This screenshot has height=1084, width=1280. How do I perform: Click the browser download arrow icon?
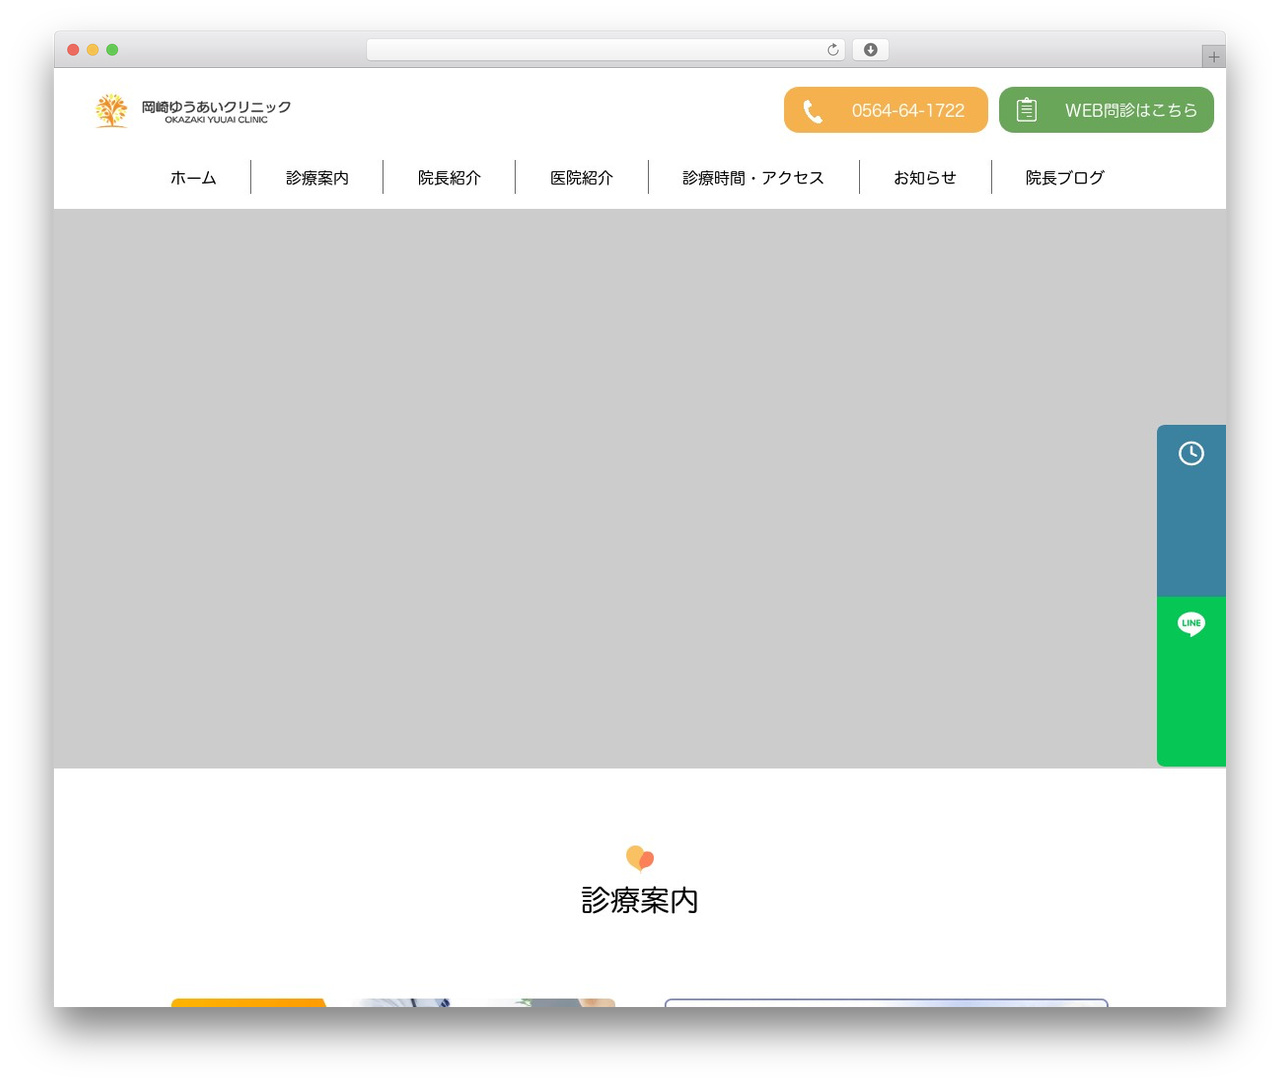pos(870,50)
